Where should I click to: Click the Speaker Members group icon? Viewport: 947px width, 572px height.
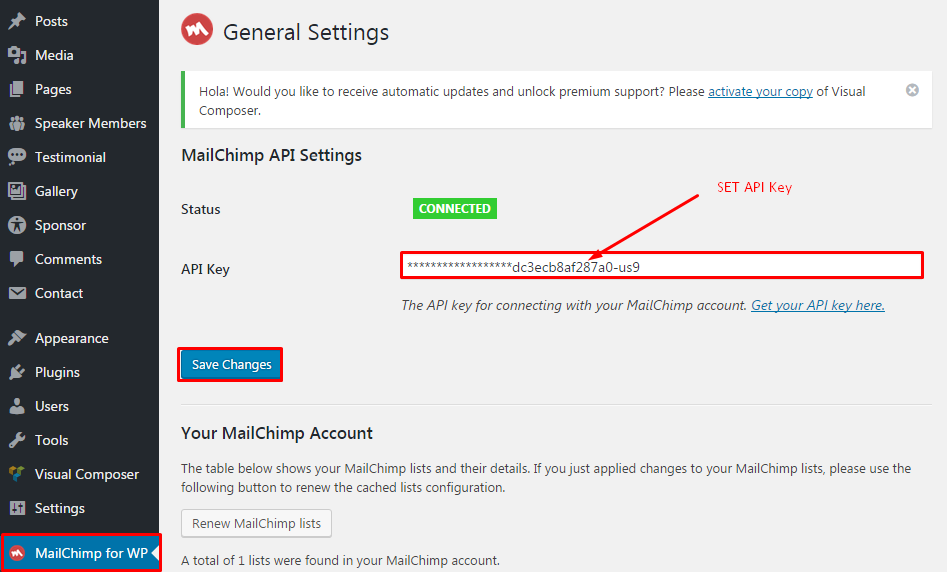(x=17, y=123)
